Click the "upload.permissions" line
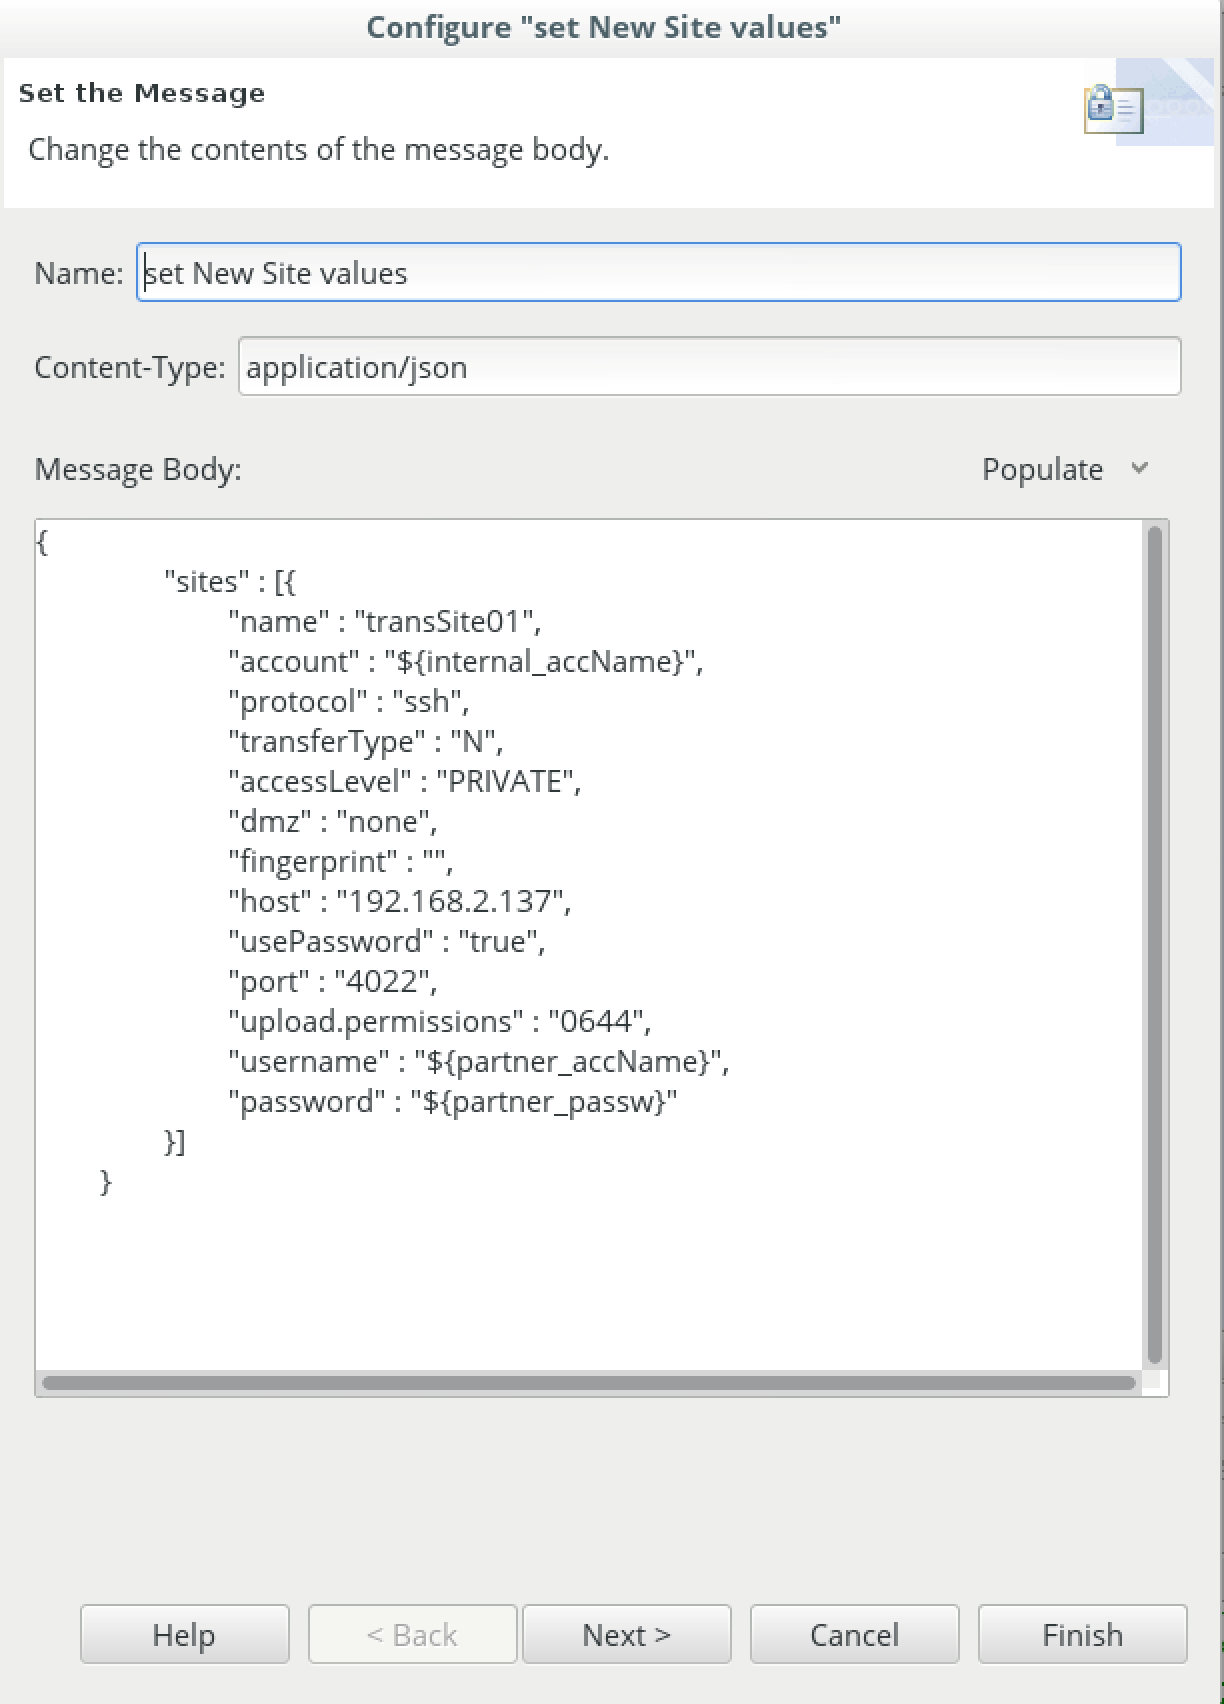 (440, 1021)
